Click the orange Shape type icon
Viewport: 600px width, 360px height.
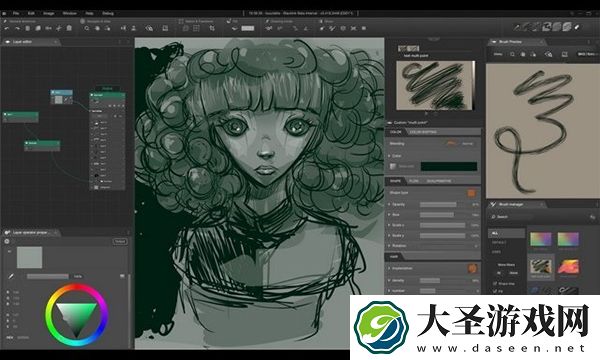tap(471, 193)
